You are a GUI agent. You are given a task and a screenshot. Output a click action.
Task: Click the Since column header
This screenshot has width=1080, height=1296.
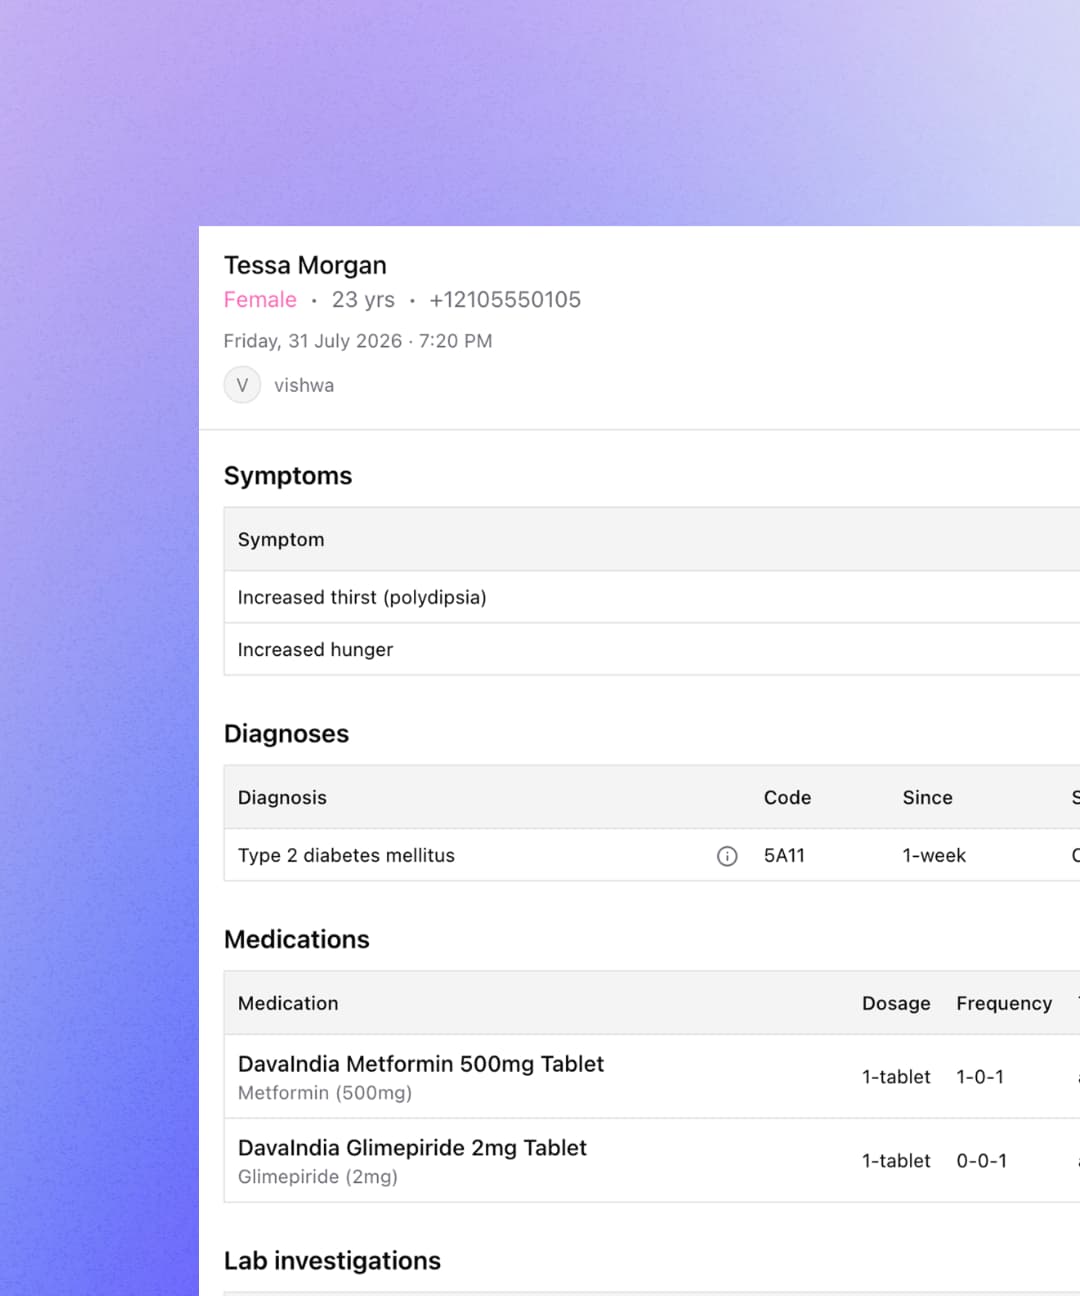(927, 798)
